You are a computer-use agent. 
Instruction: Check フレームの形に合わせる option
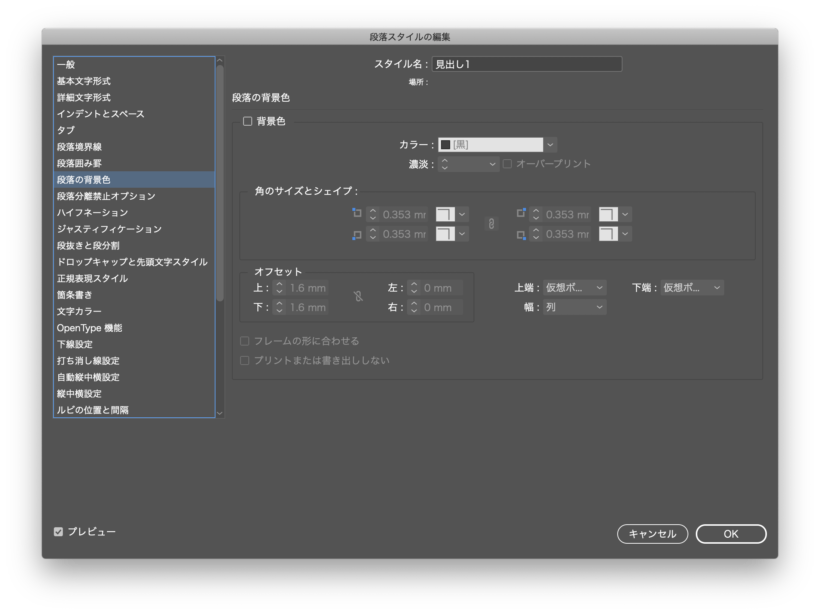tap(245, 341)
